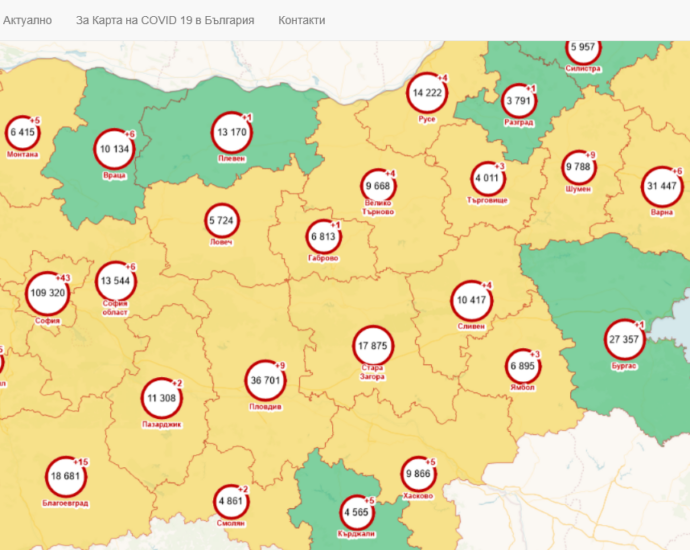Screen dimensions: 690x550
Task: Select the Сливен circle with 10 417
Action: (471, 301)
